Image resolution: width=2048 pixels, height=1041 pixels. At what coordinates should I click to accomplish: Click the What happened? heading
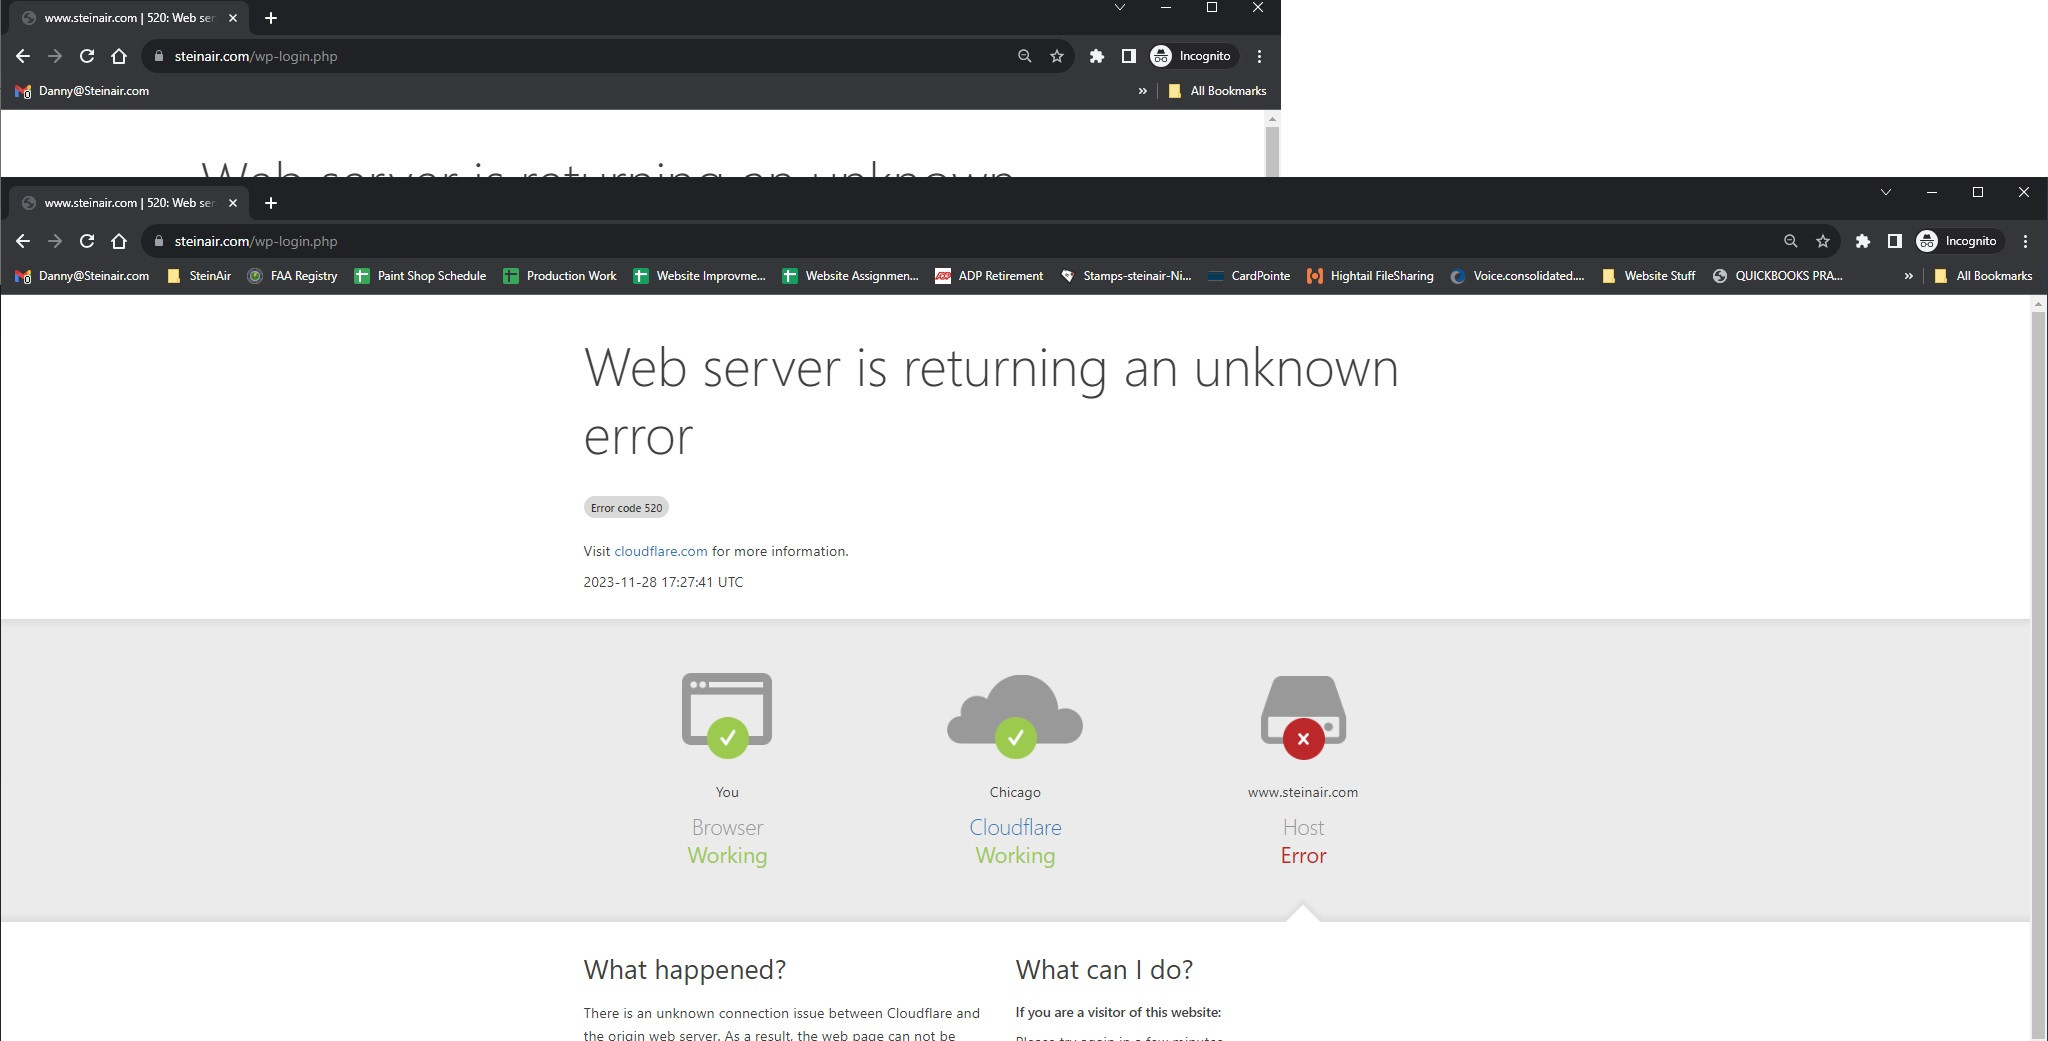click(x=685, y=970)
